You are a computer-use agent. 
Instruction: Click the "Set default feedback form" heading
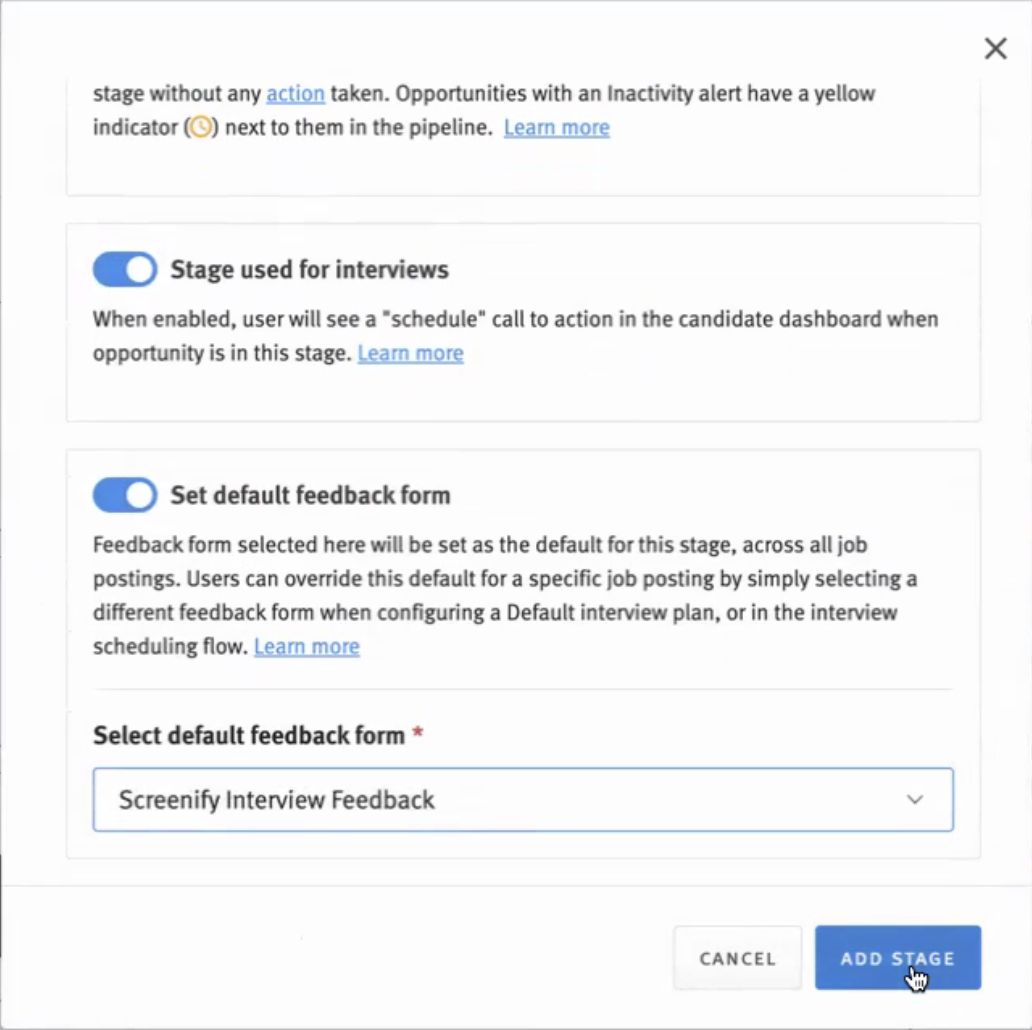tap(310, 495)
